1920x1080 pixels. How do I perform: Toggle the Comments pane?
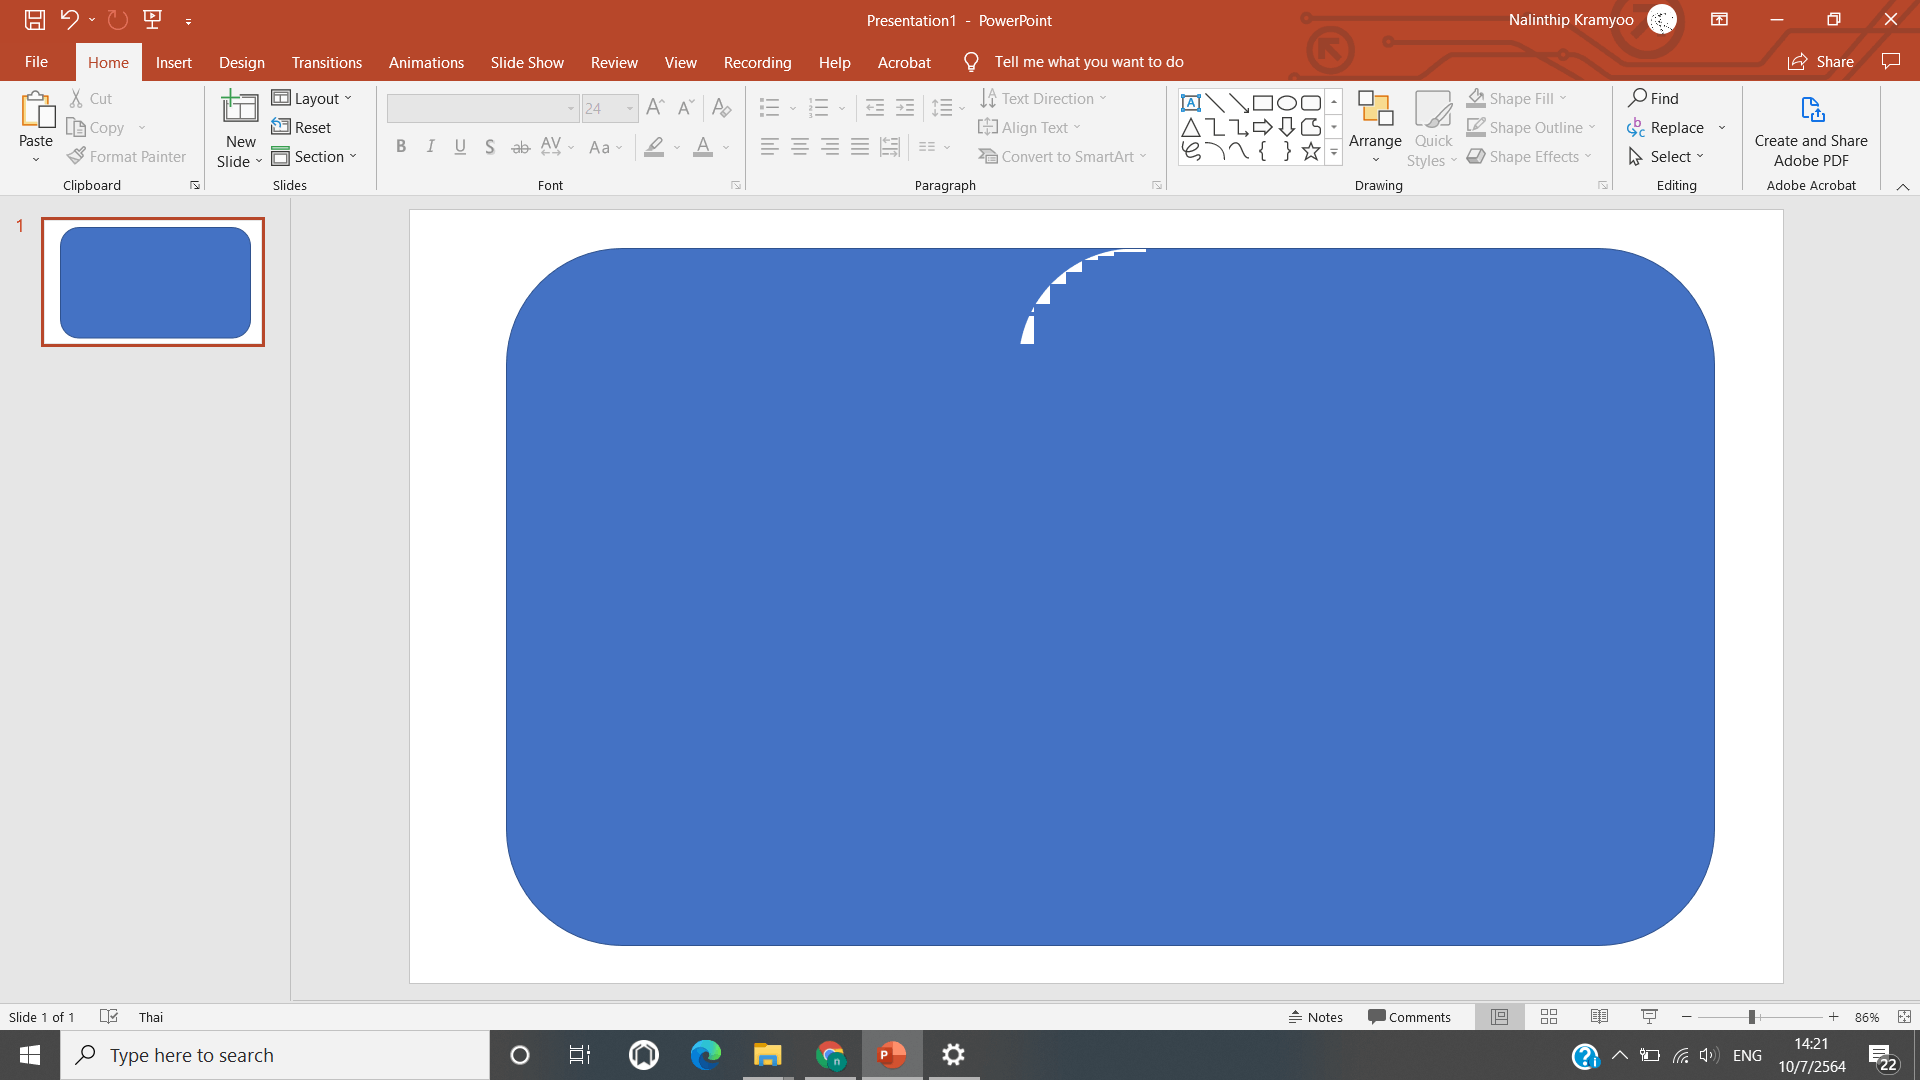(x=1409, y=1017)
